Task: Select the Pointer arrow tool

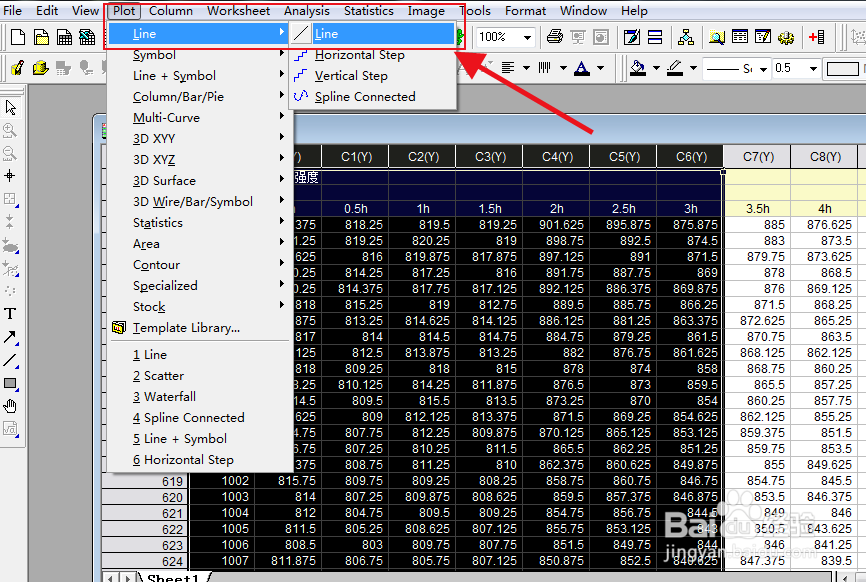Action: 10,107
